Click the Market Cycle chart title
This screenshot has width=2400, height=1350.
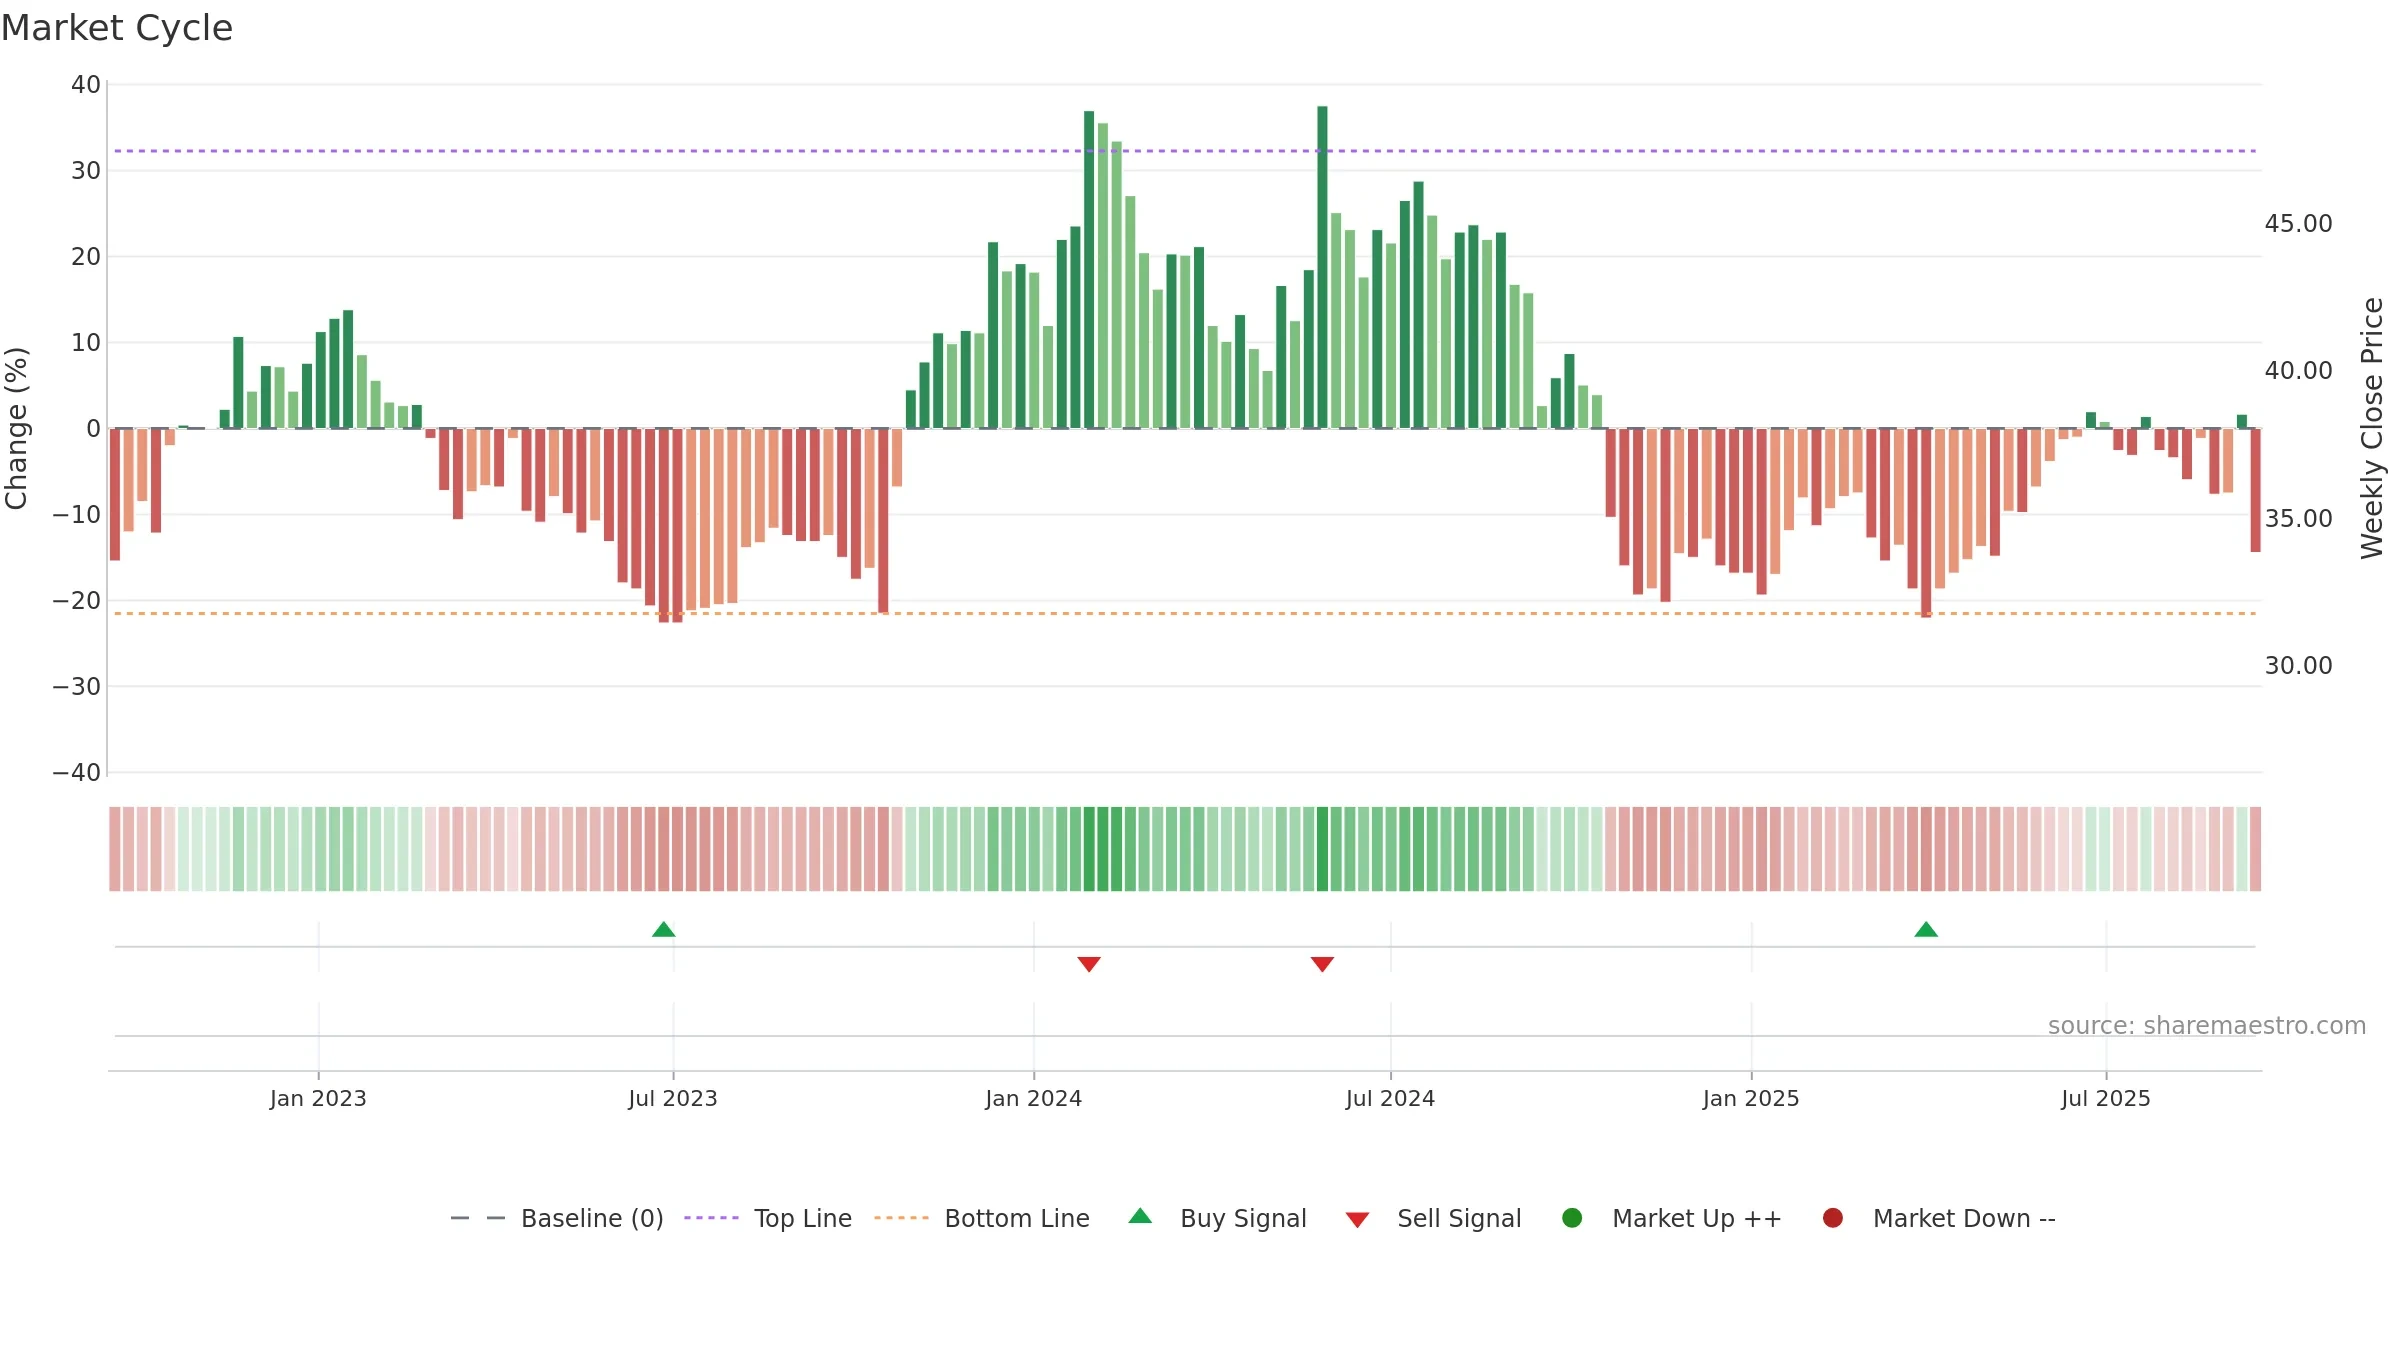click(117, 28)
